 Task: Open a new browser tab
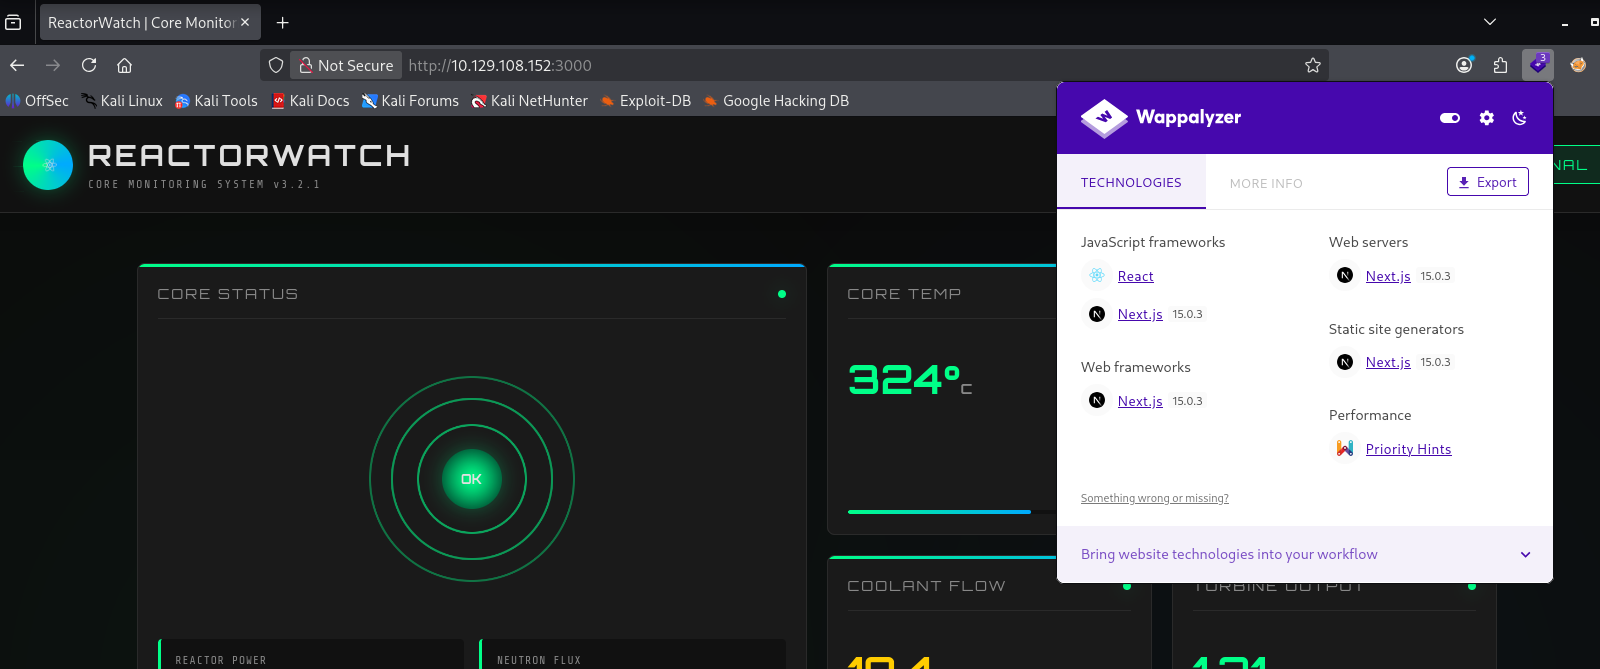click(283, 22)
